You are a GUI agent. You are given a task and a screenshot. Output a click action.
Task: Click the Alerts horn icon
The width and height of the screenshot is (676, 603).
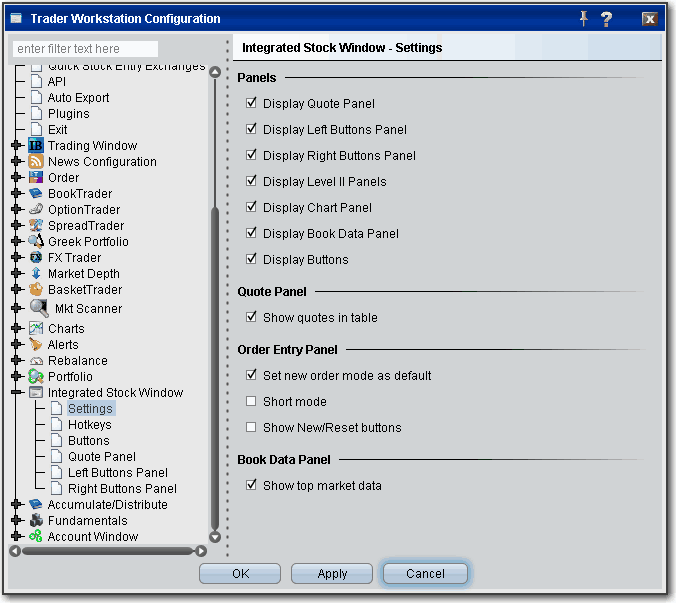tap(36, 344)
